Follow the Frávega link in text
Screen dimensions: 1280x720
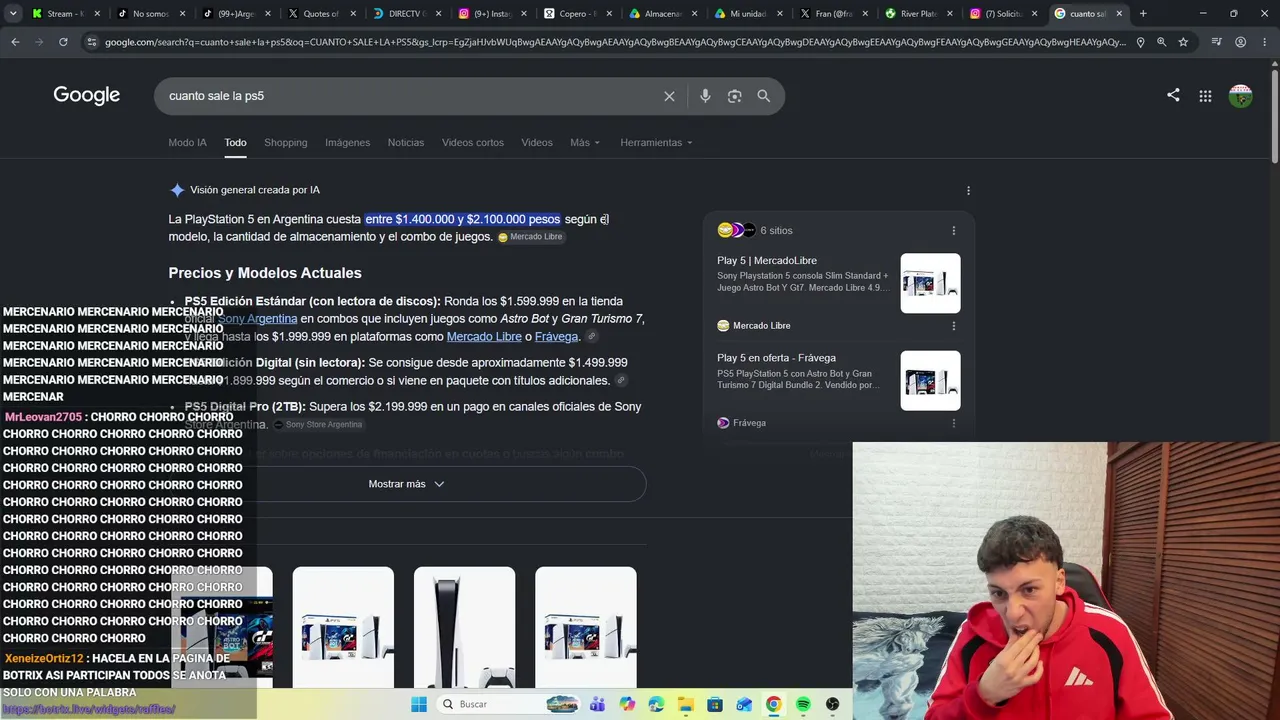[x=556, y=337]
